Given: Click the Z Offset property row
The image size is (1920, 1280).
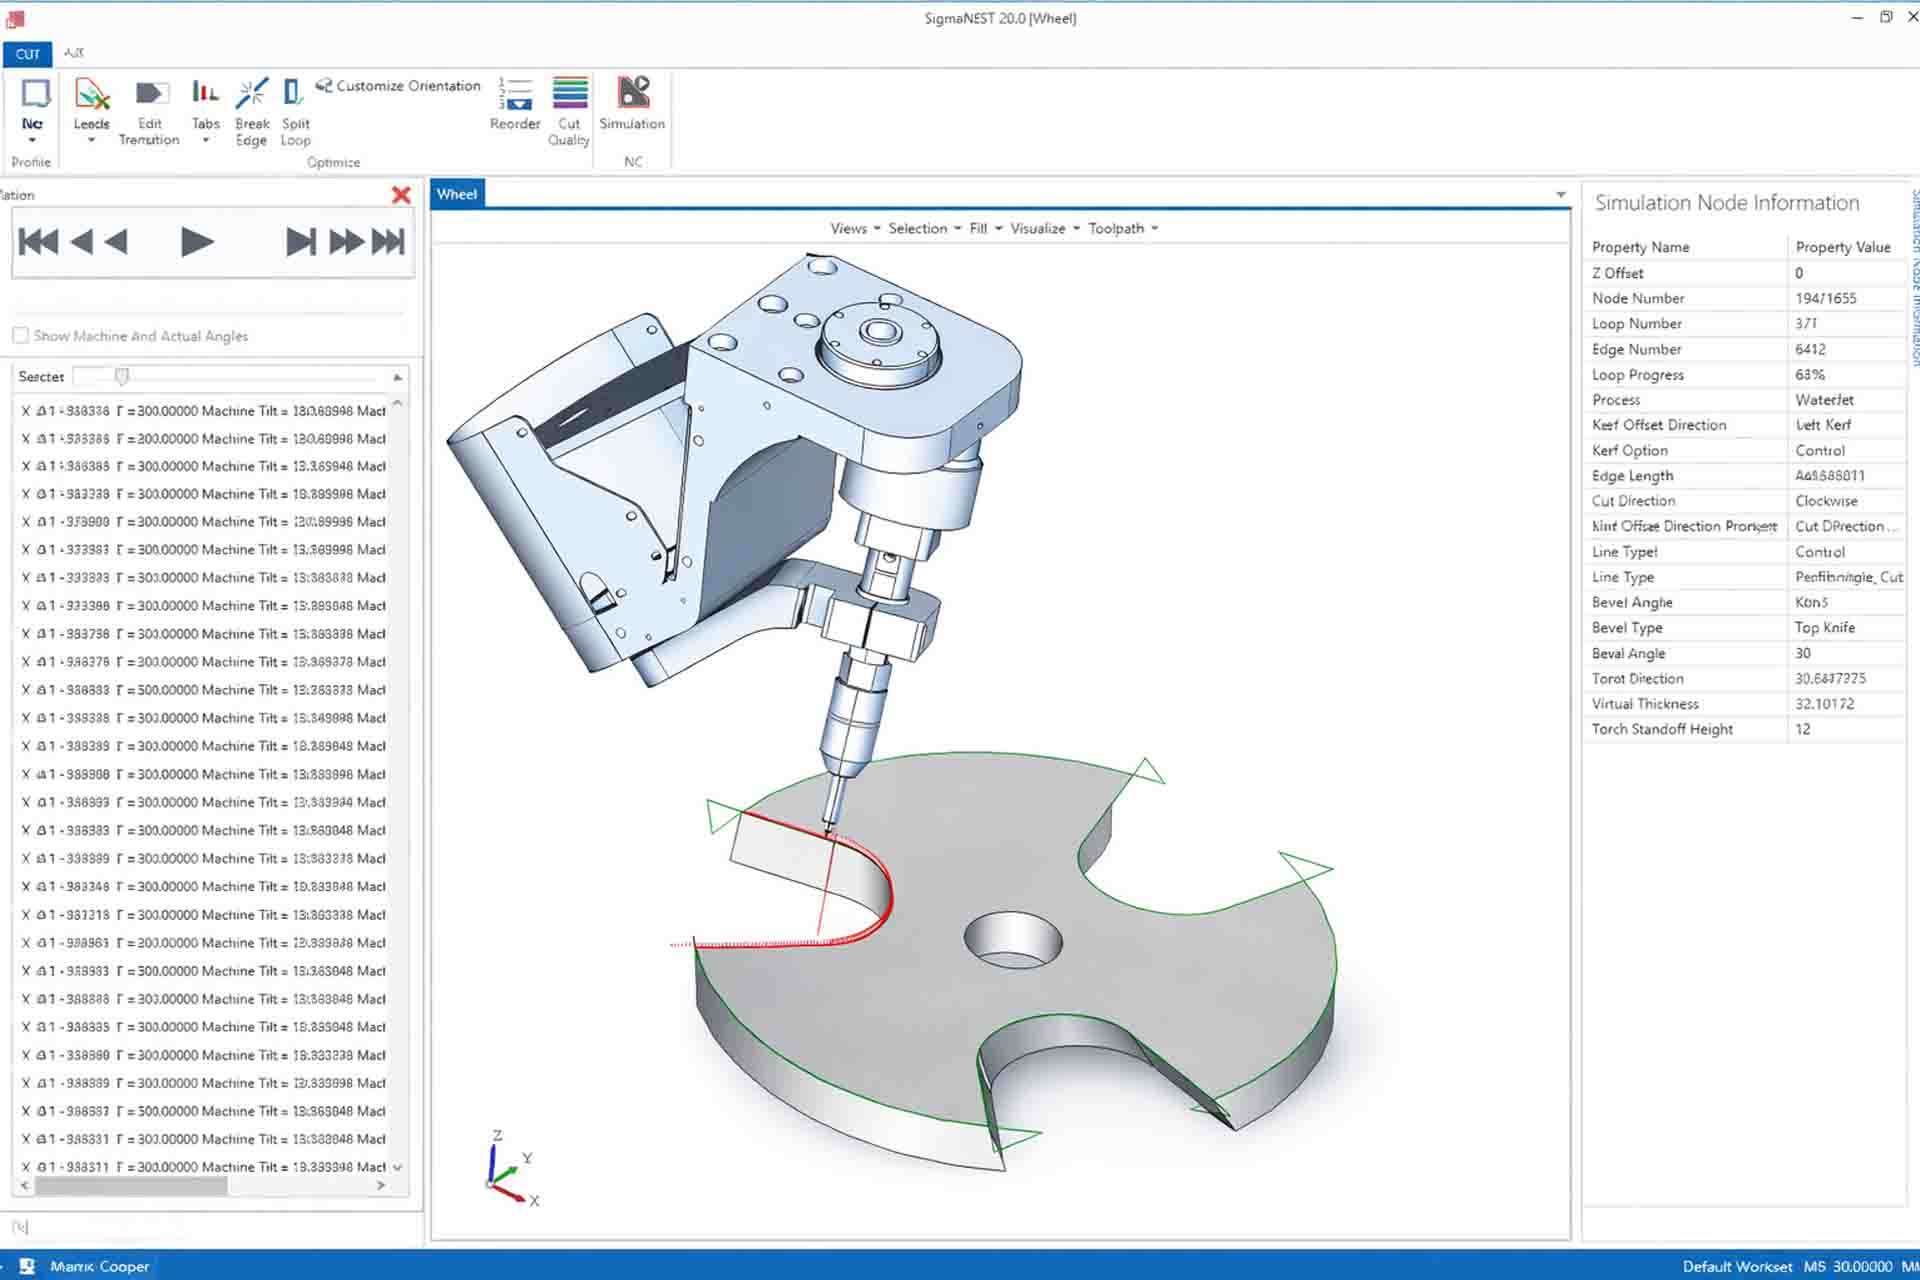Looking at the screenshot, I should pyautogui.click(x=1745, y=273).
